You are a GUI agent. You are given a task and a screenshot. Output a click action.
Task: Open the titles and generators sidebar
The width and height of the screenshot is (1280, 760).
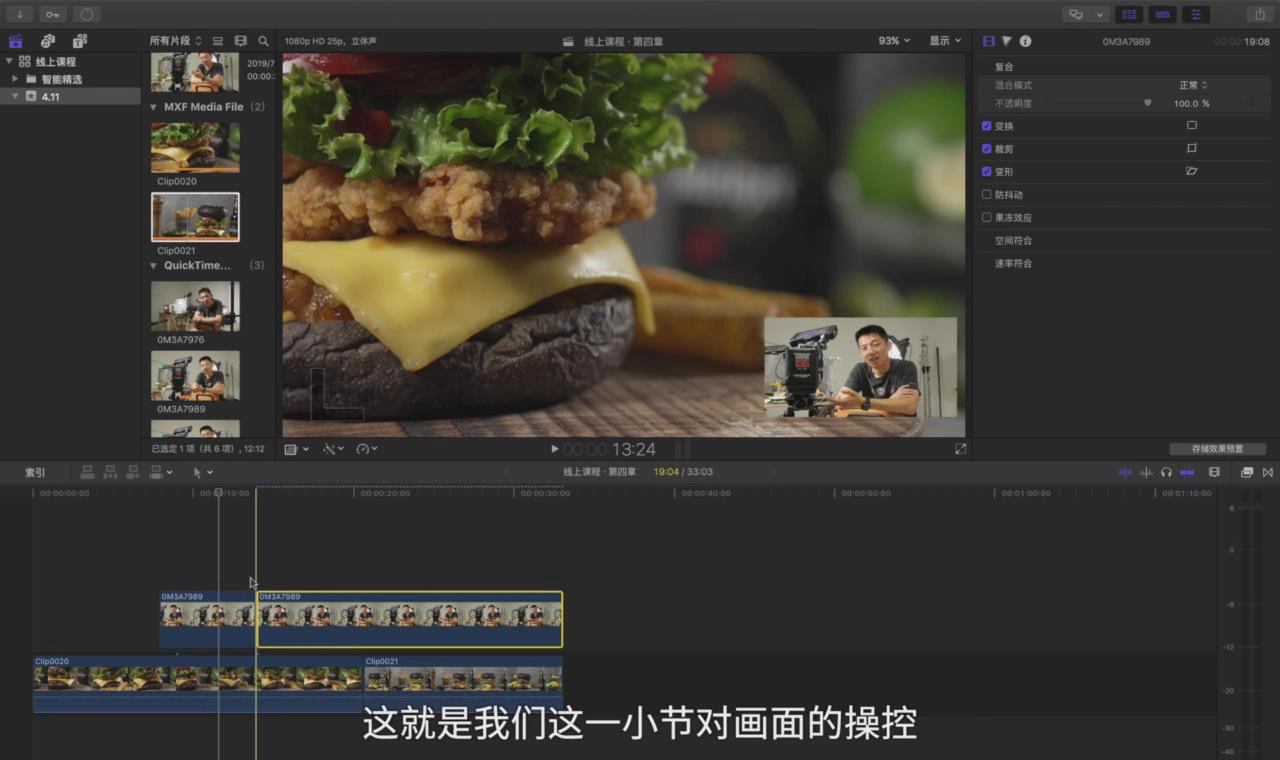pos(80,41)
